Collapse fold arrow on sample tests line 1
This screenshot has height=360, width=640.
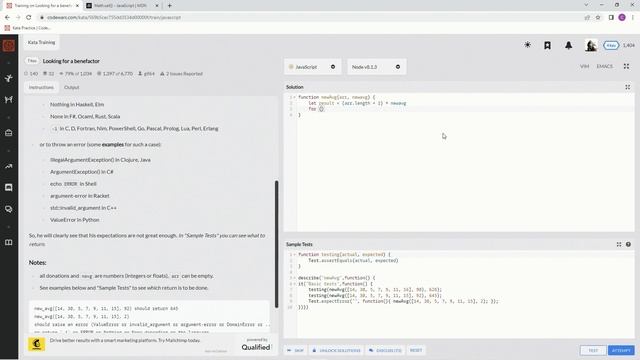click(295, 254)
